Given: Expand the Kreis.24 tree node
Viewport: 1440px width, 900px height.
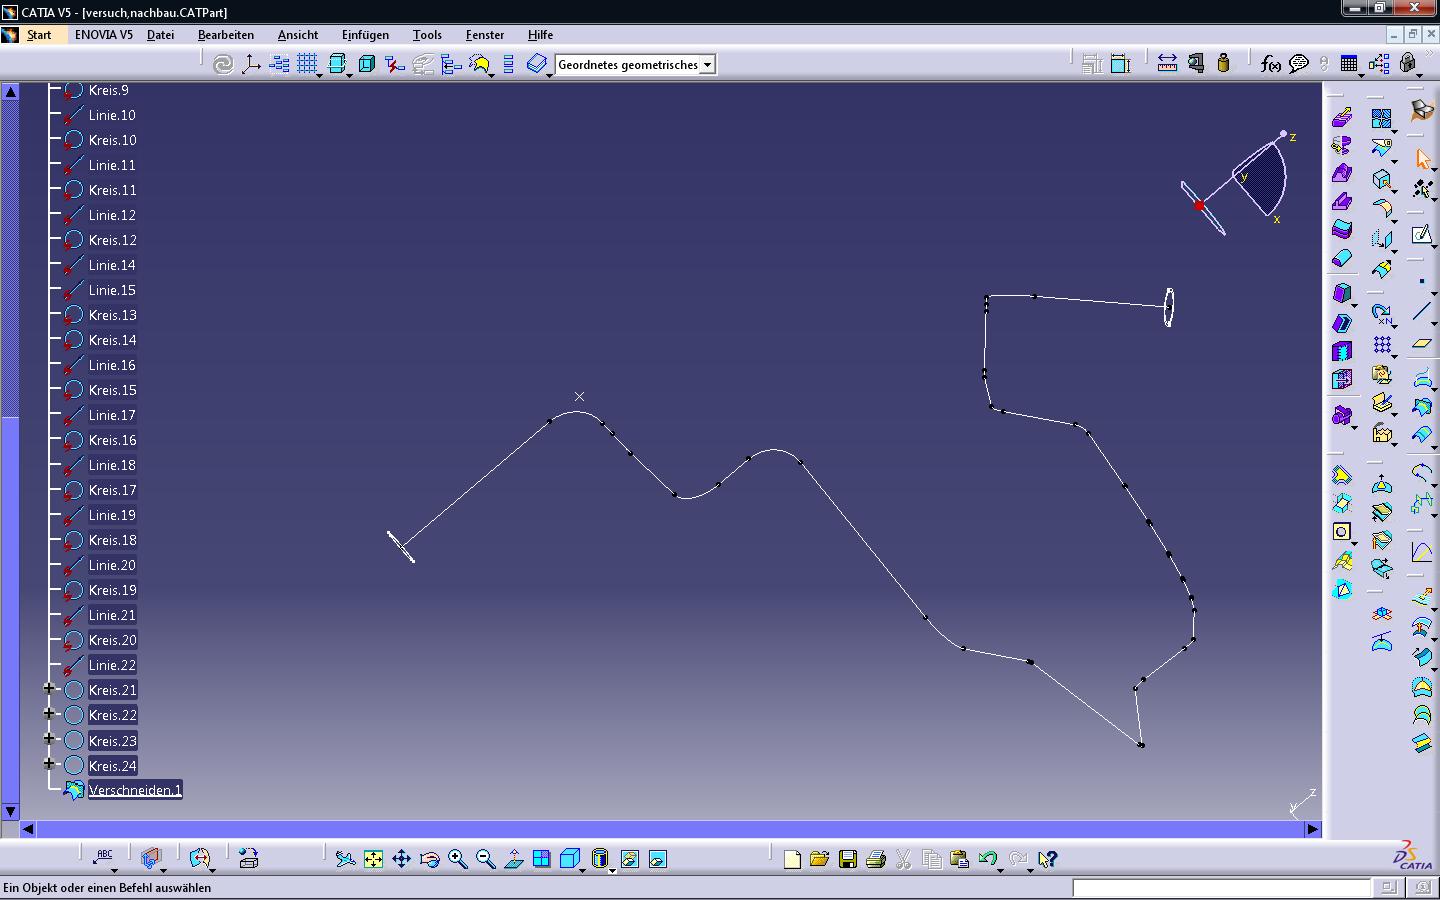Looking at the screenshot, I should (49, 764).
